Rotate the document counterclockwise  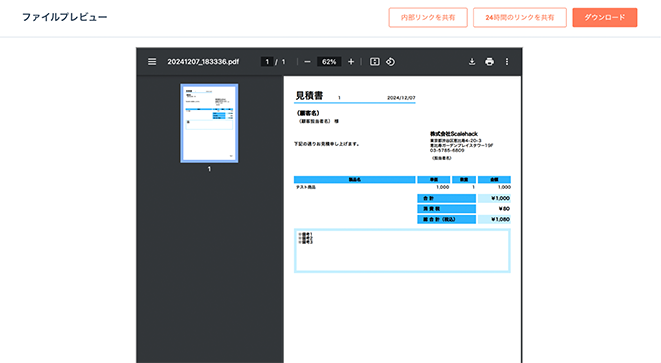(390, 62)
